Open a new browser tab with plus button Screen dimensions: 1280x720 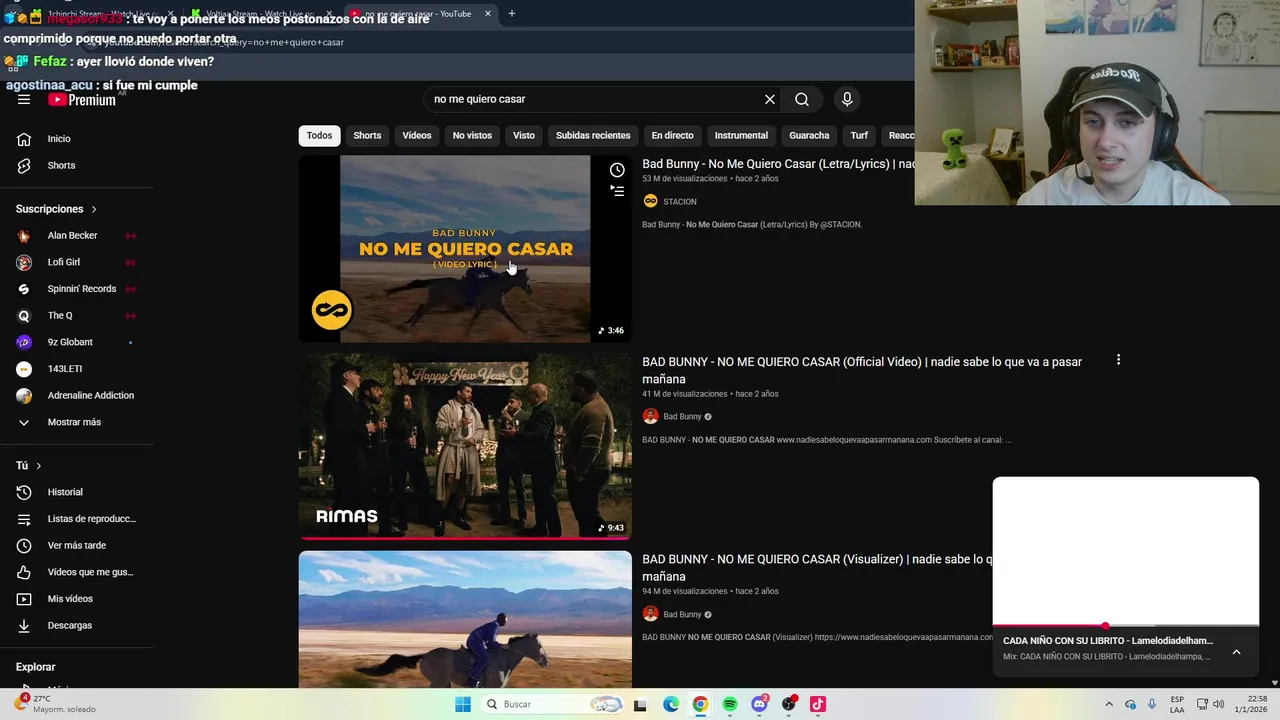[511, 14]
